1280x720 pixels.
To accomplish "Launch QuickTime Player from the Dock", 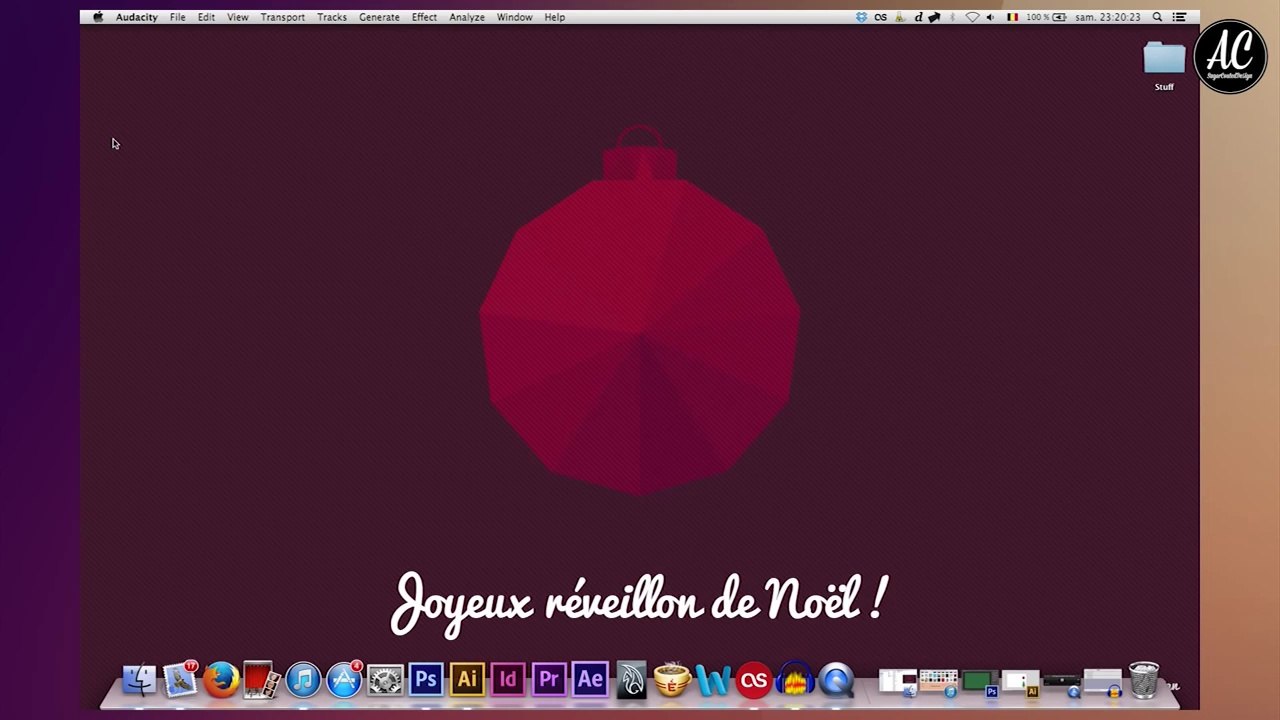I will (836, 680).
